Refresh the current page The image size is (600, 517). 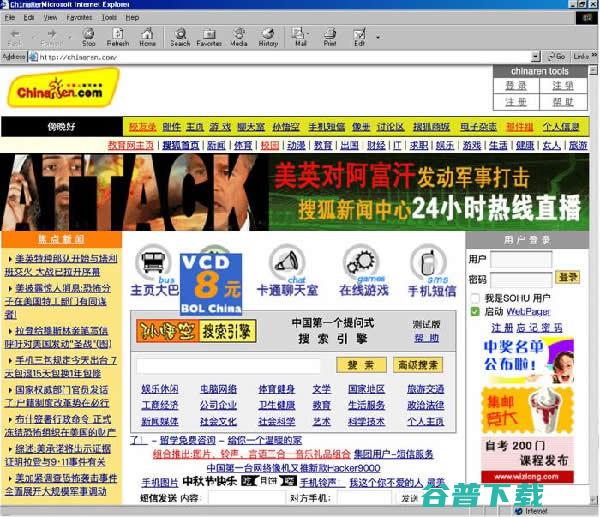pos(117,37)
